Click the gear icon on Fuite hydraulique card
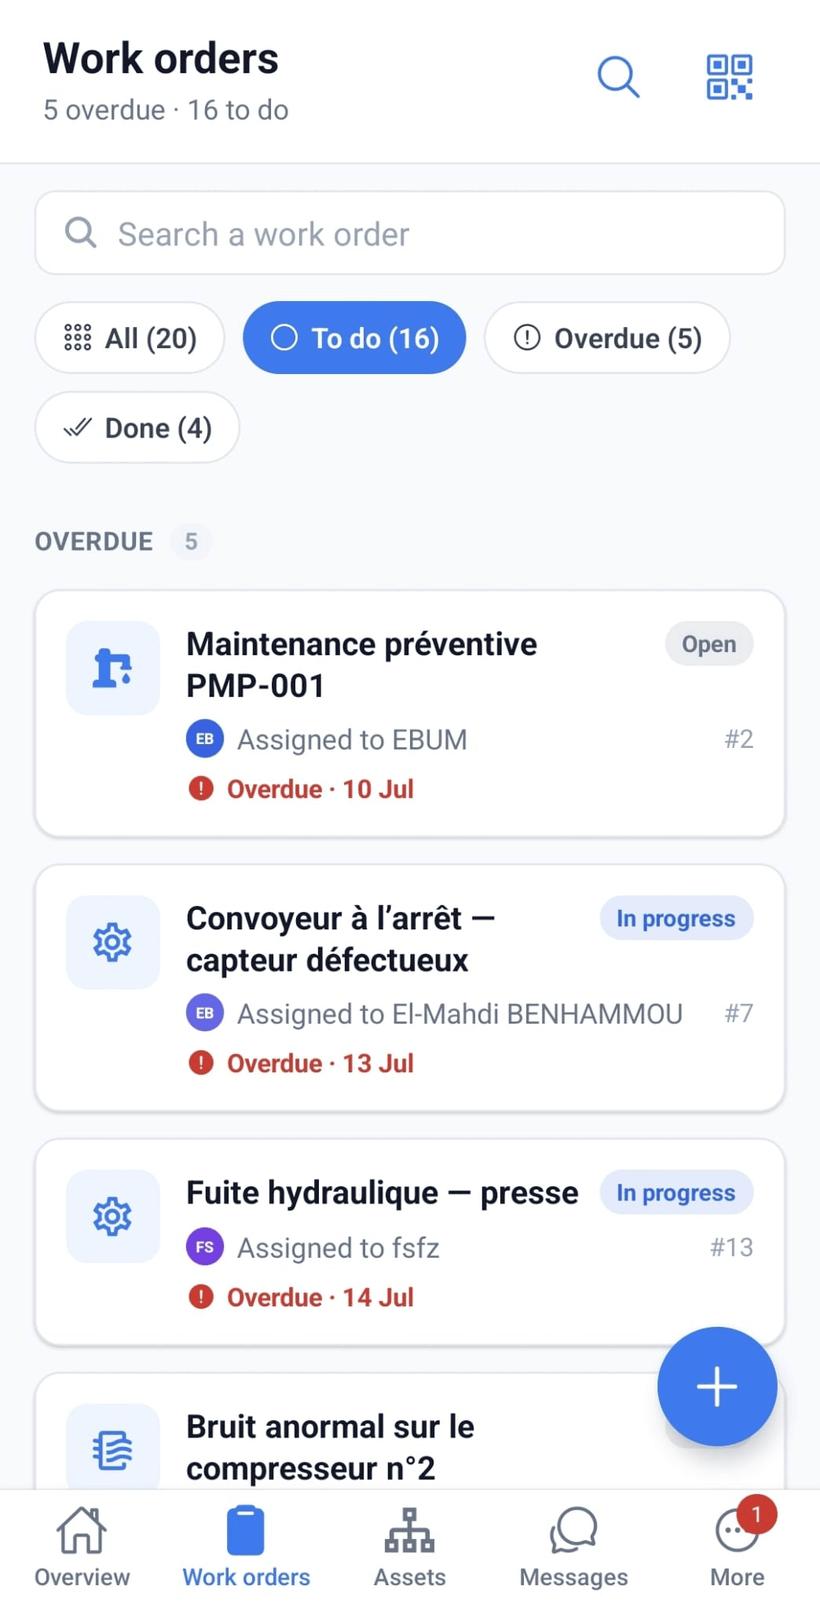820x1609 pixels. (x=113, y=1216)
